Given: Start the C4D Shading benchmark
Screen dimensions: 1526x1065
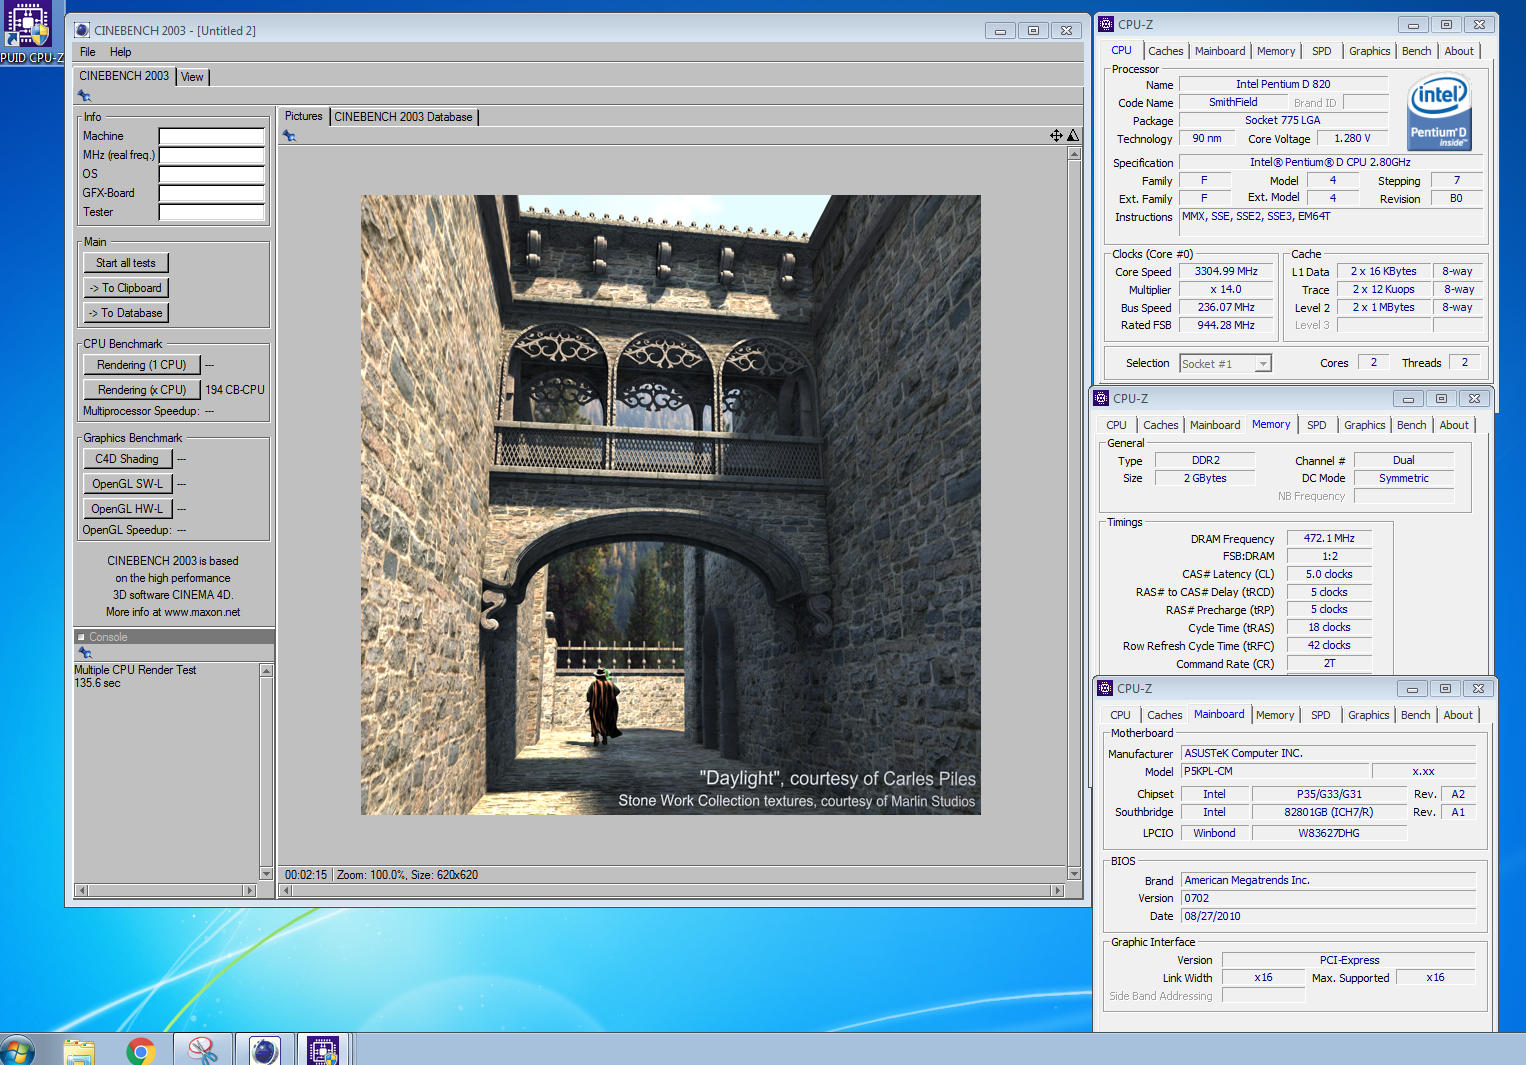Looking at the screenshot, I should click(x=128, y=459).
